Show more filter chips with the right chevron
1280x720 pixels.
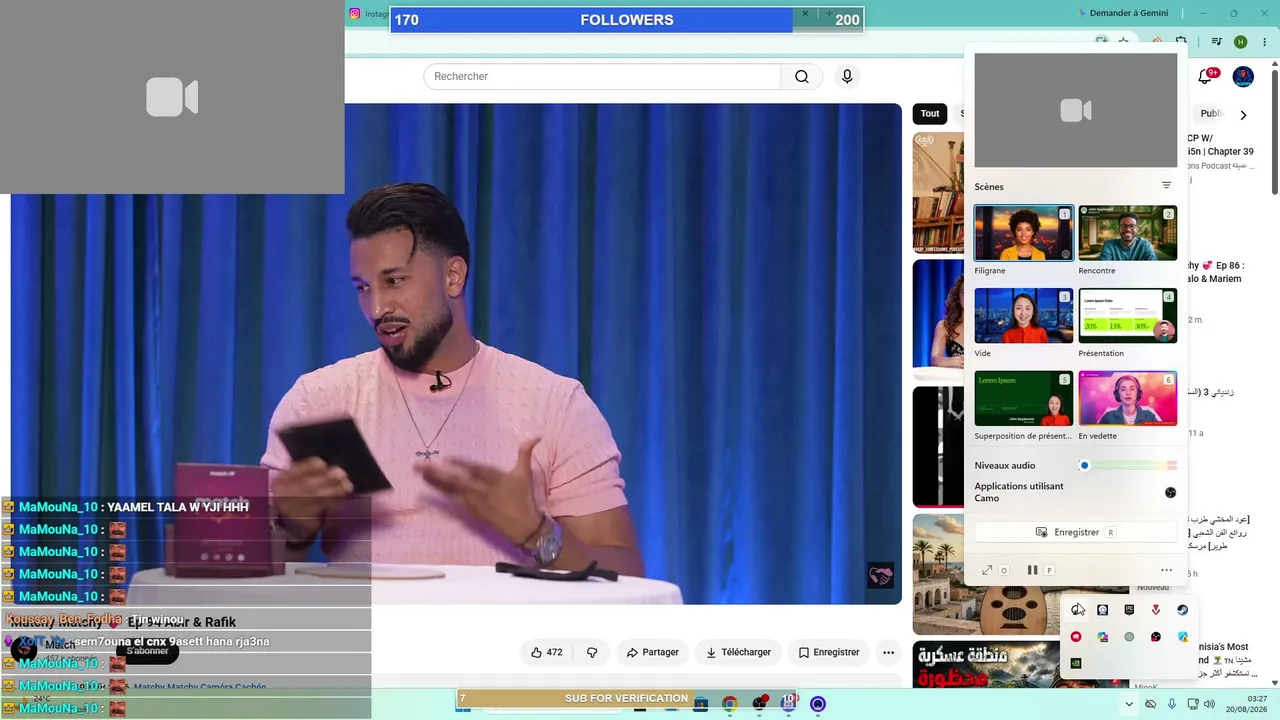[1243, 115]
